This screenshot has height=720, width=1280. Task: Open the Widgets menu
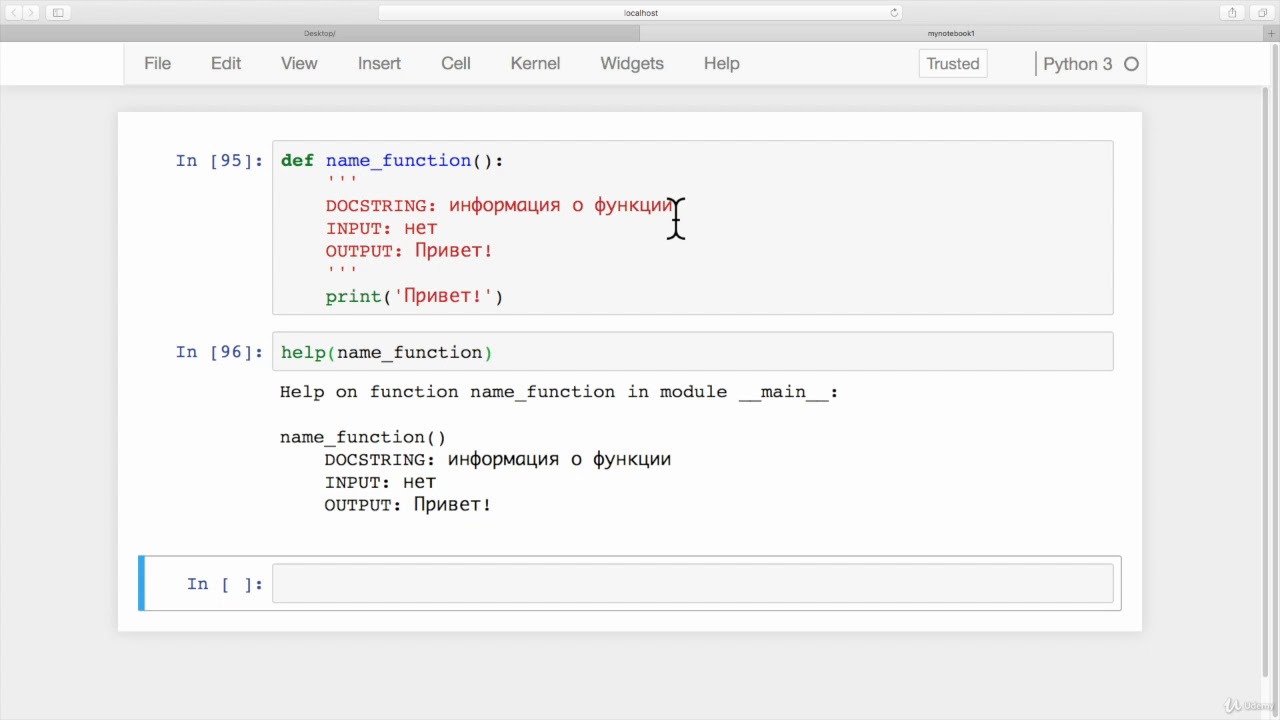[632, 63]
